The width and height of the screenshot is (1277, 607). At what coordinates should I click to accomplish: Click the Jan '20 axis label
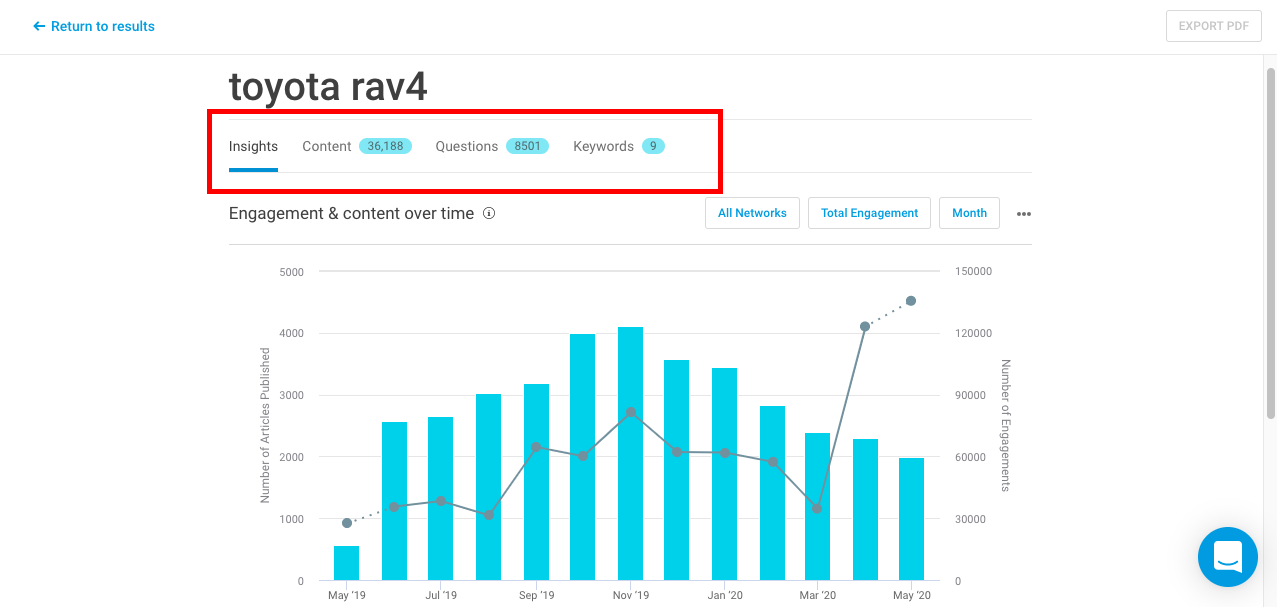pos(724,596)
